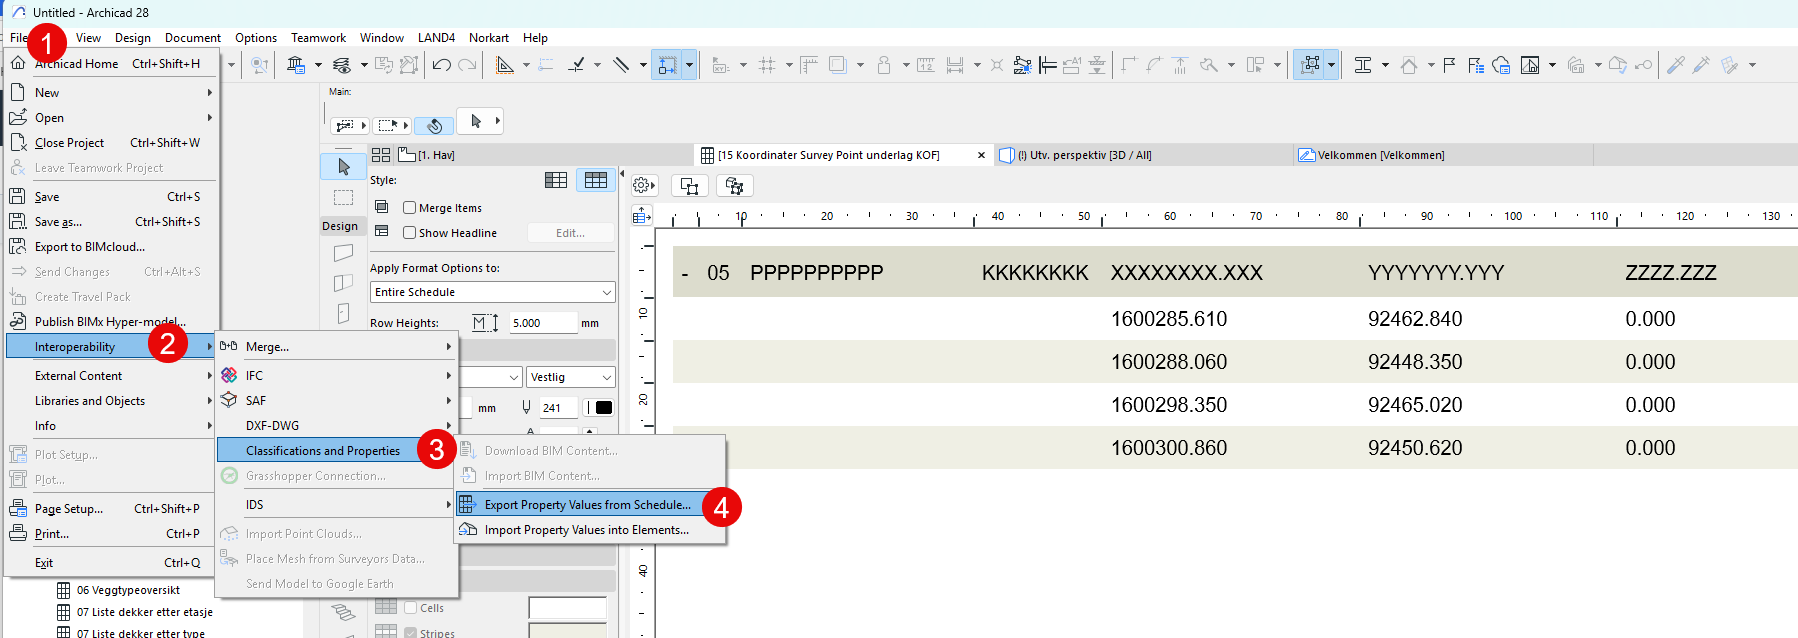
Task: Click the layer visibility eye icon
Action: 342,65
